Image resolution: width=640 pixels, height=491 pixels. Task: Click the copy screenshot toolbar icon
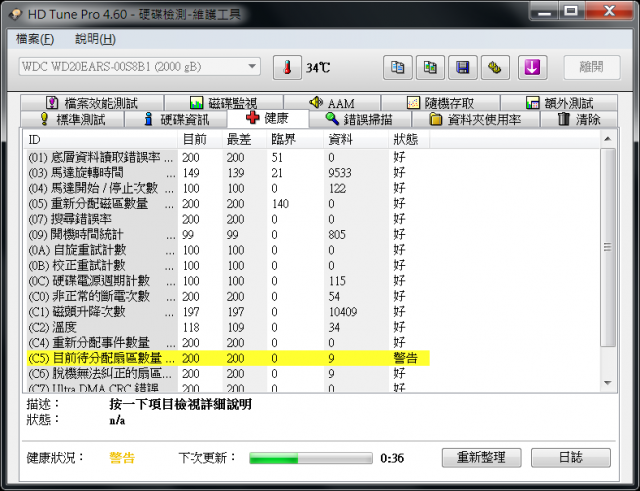[430, 68]
